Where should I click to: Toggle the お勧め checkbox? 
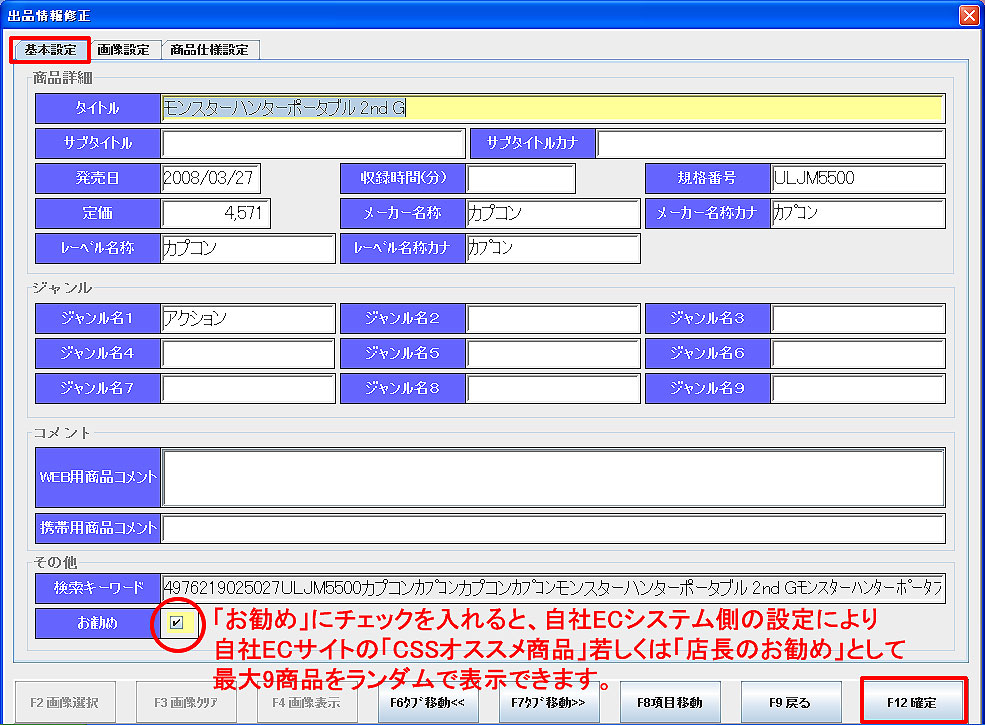click(177, 623)
